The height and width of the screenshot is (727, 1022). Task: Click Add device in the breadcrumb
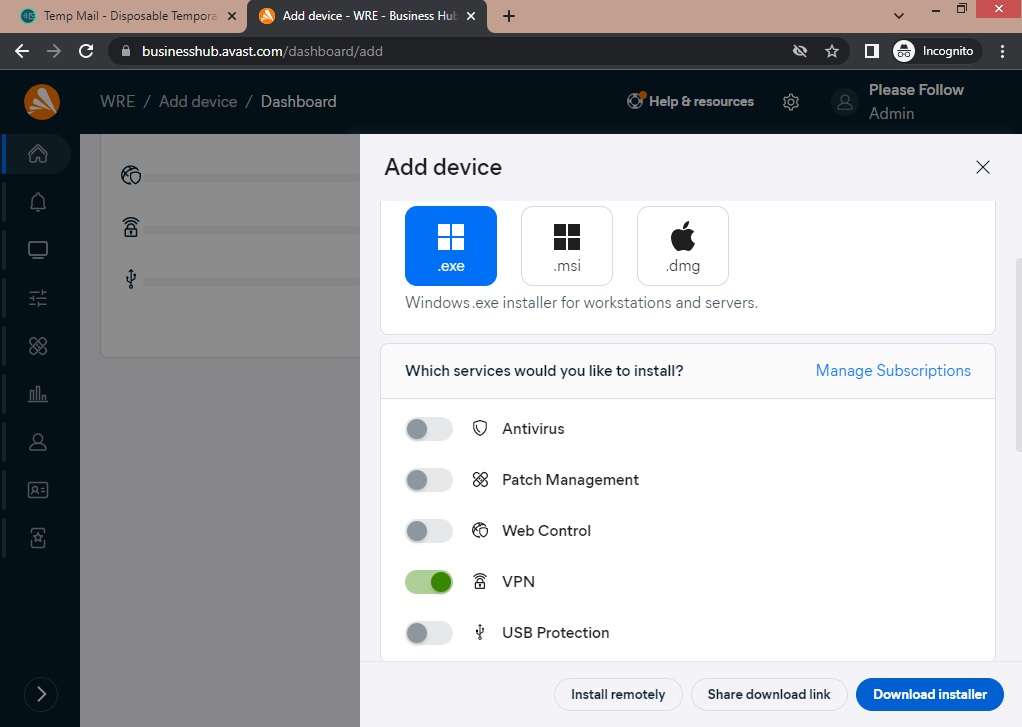pos(198,102)
